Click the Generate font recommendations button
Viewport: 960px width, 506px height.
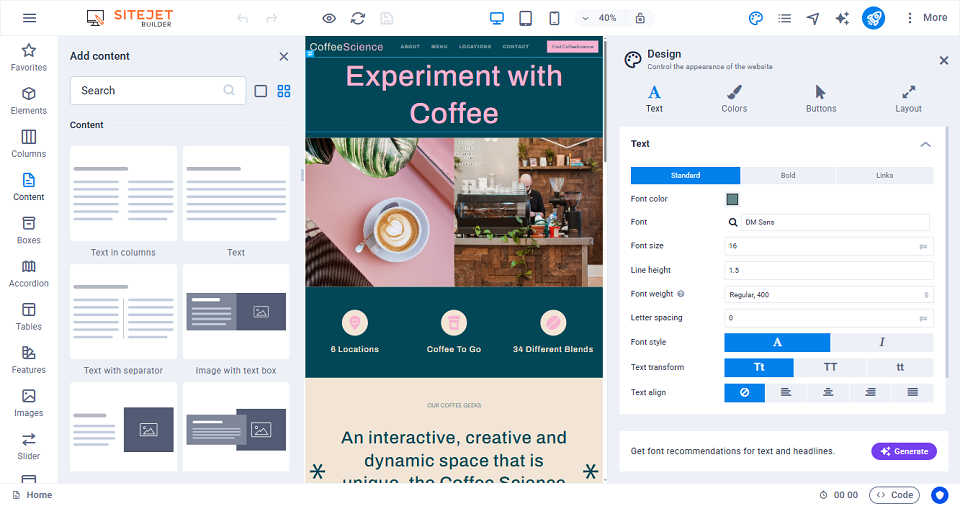[903, 451]
